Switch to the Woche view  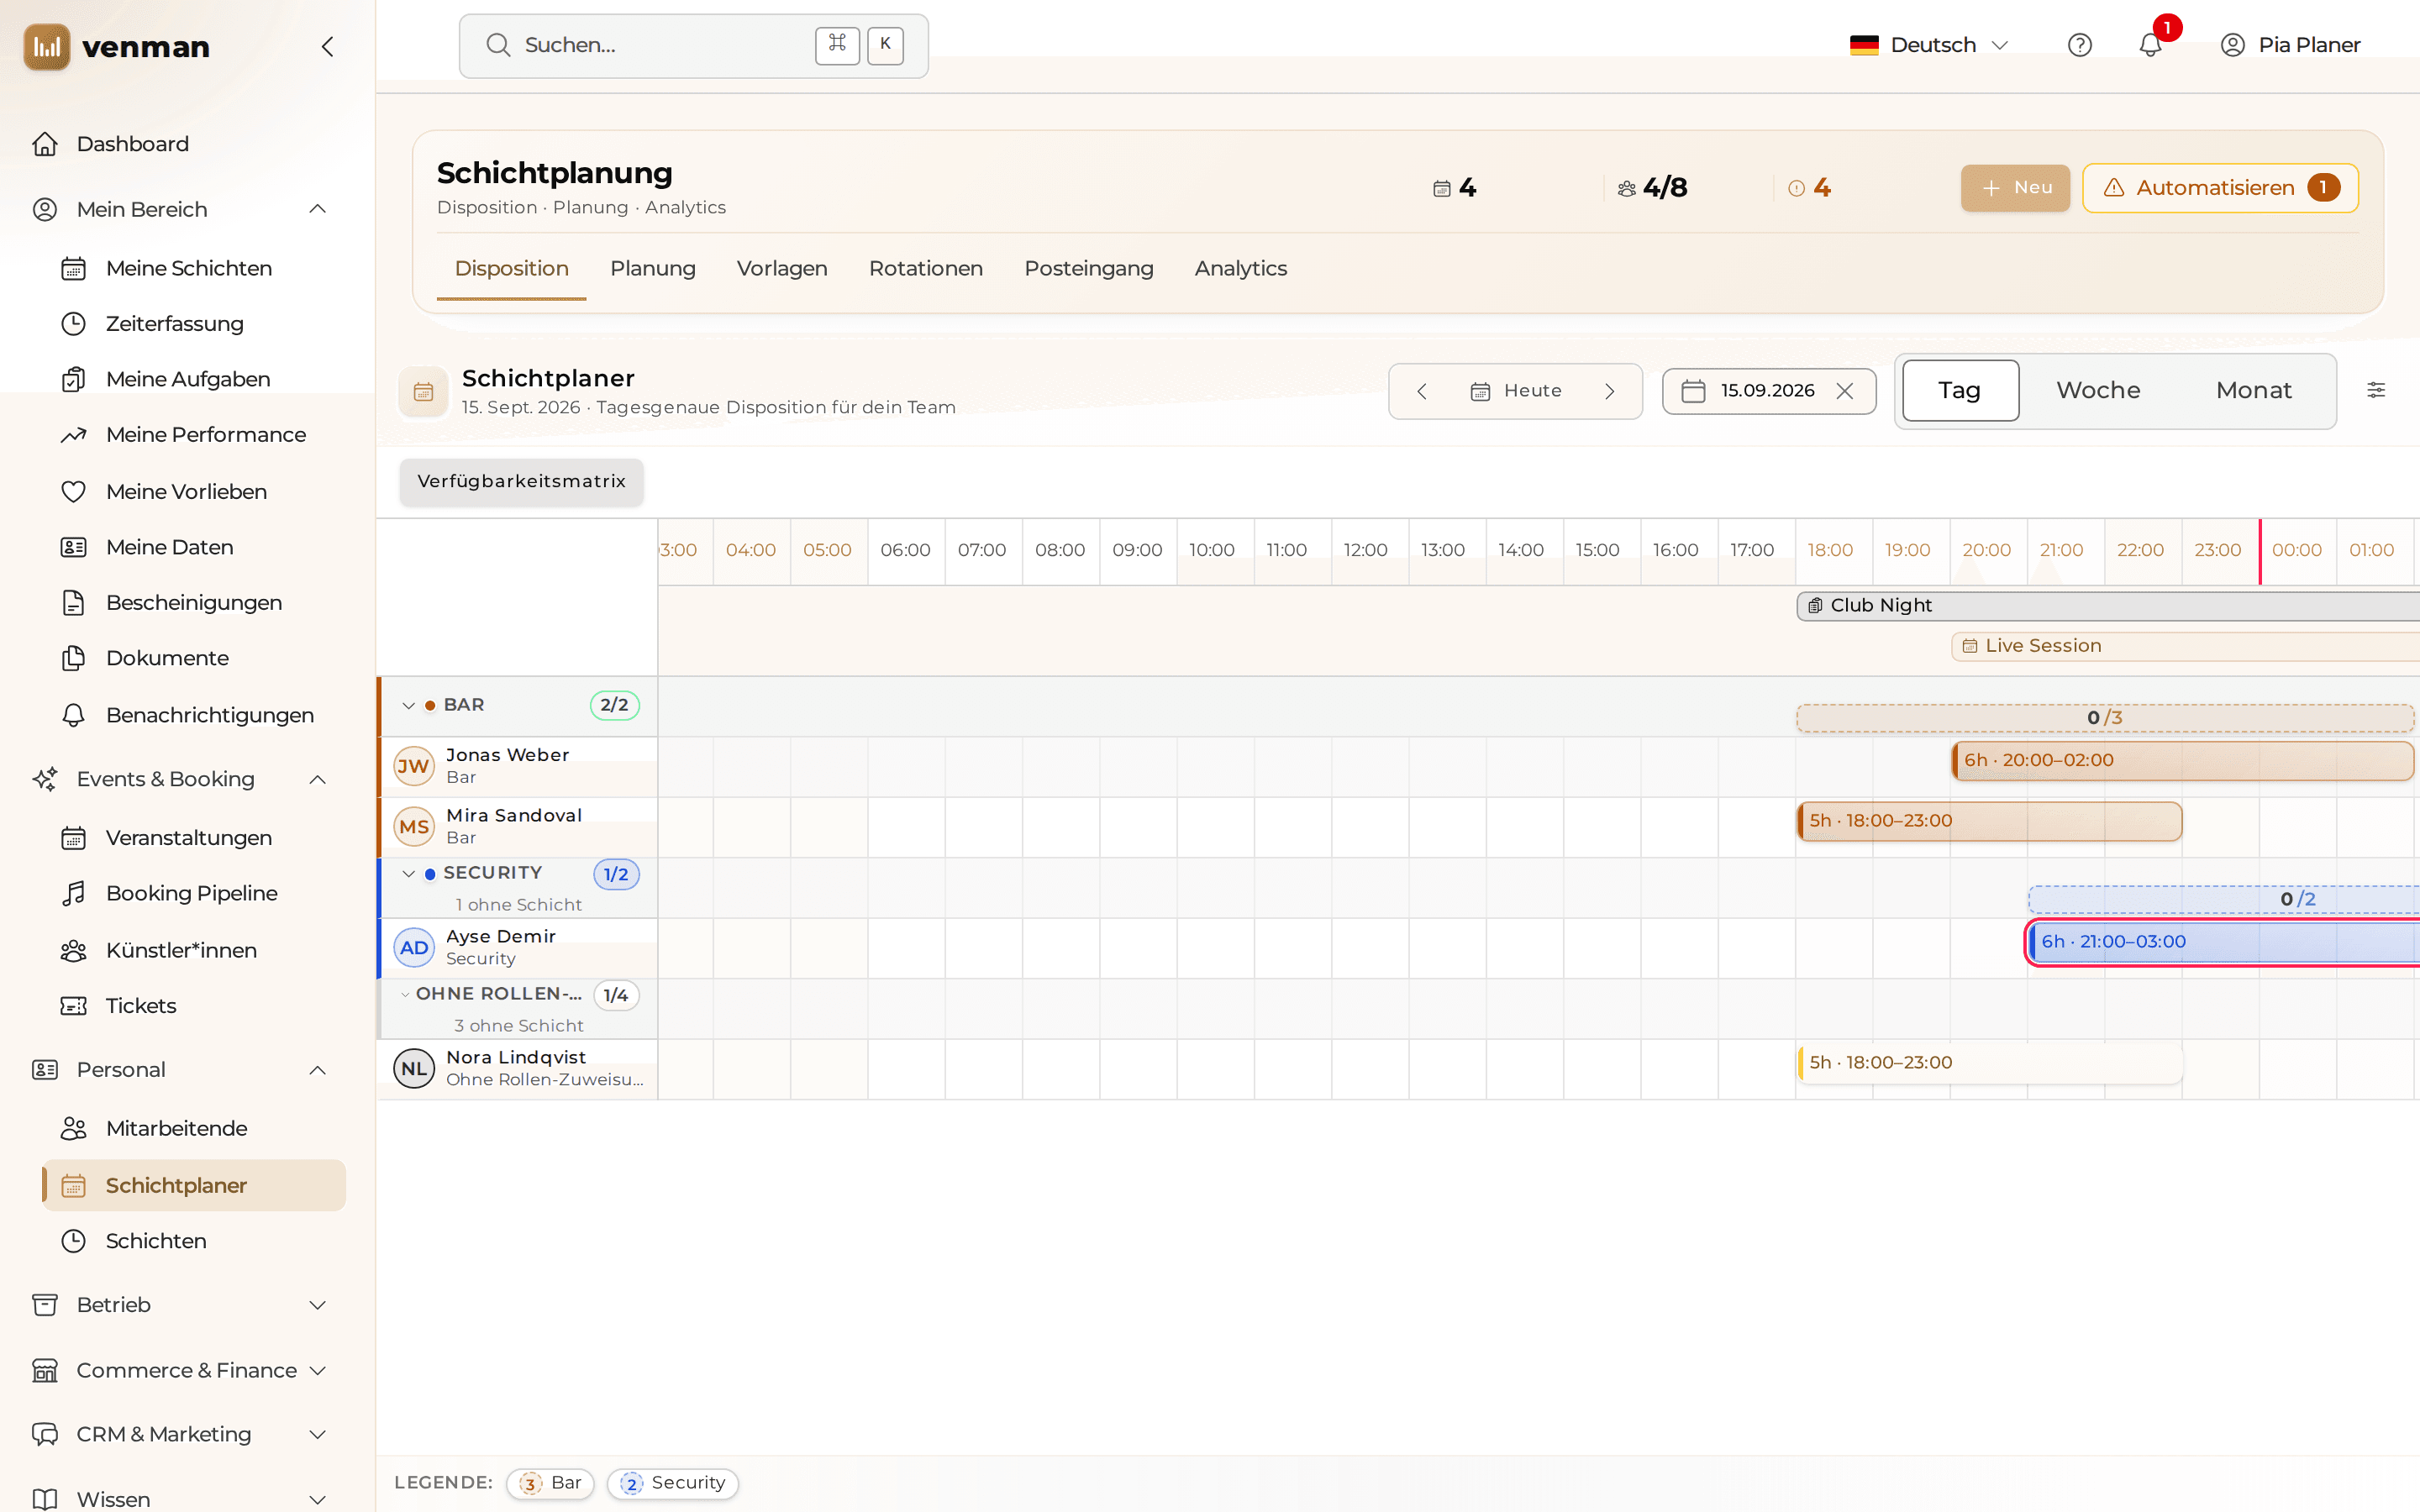point(2098,391)
